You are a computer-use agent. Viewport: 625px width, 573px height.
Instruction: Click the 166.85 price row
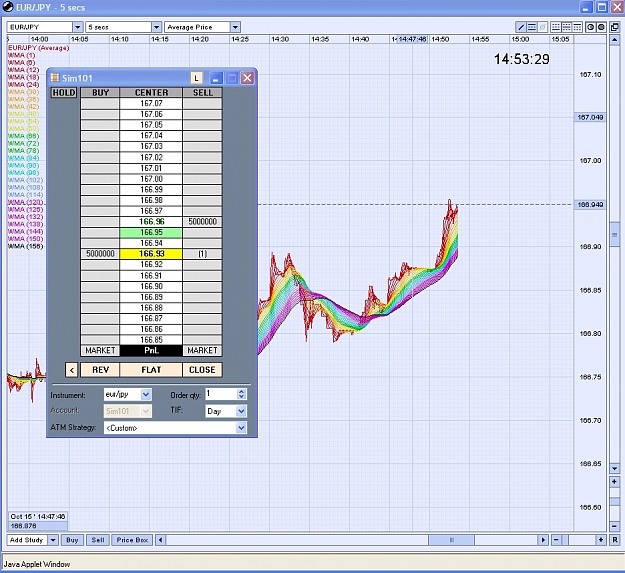(151, 340)
